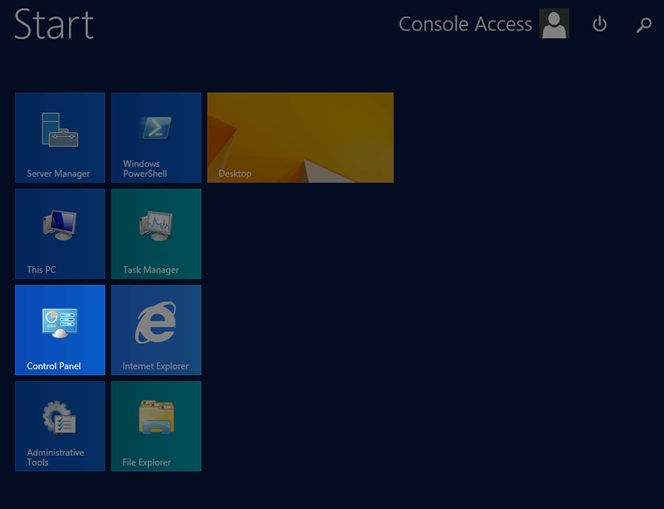Launch the Task Manager tile
Viewport: 664px width, 509px height.
click(156, 234)
